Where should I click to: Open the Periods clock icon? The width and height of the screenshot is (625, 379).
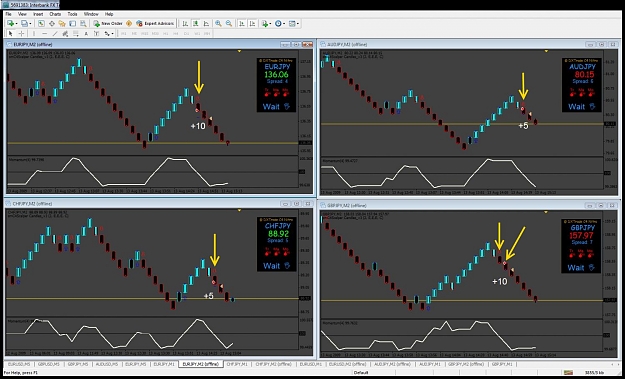(x=278, y=24)
